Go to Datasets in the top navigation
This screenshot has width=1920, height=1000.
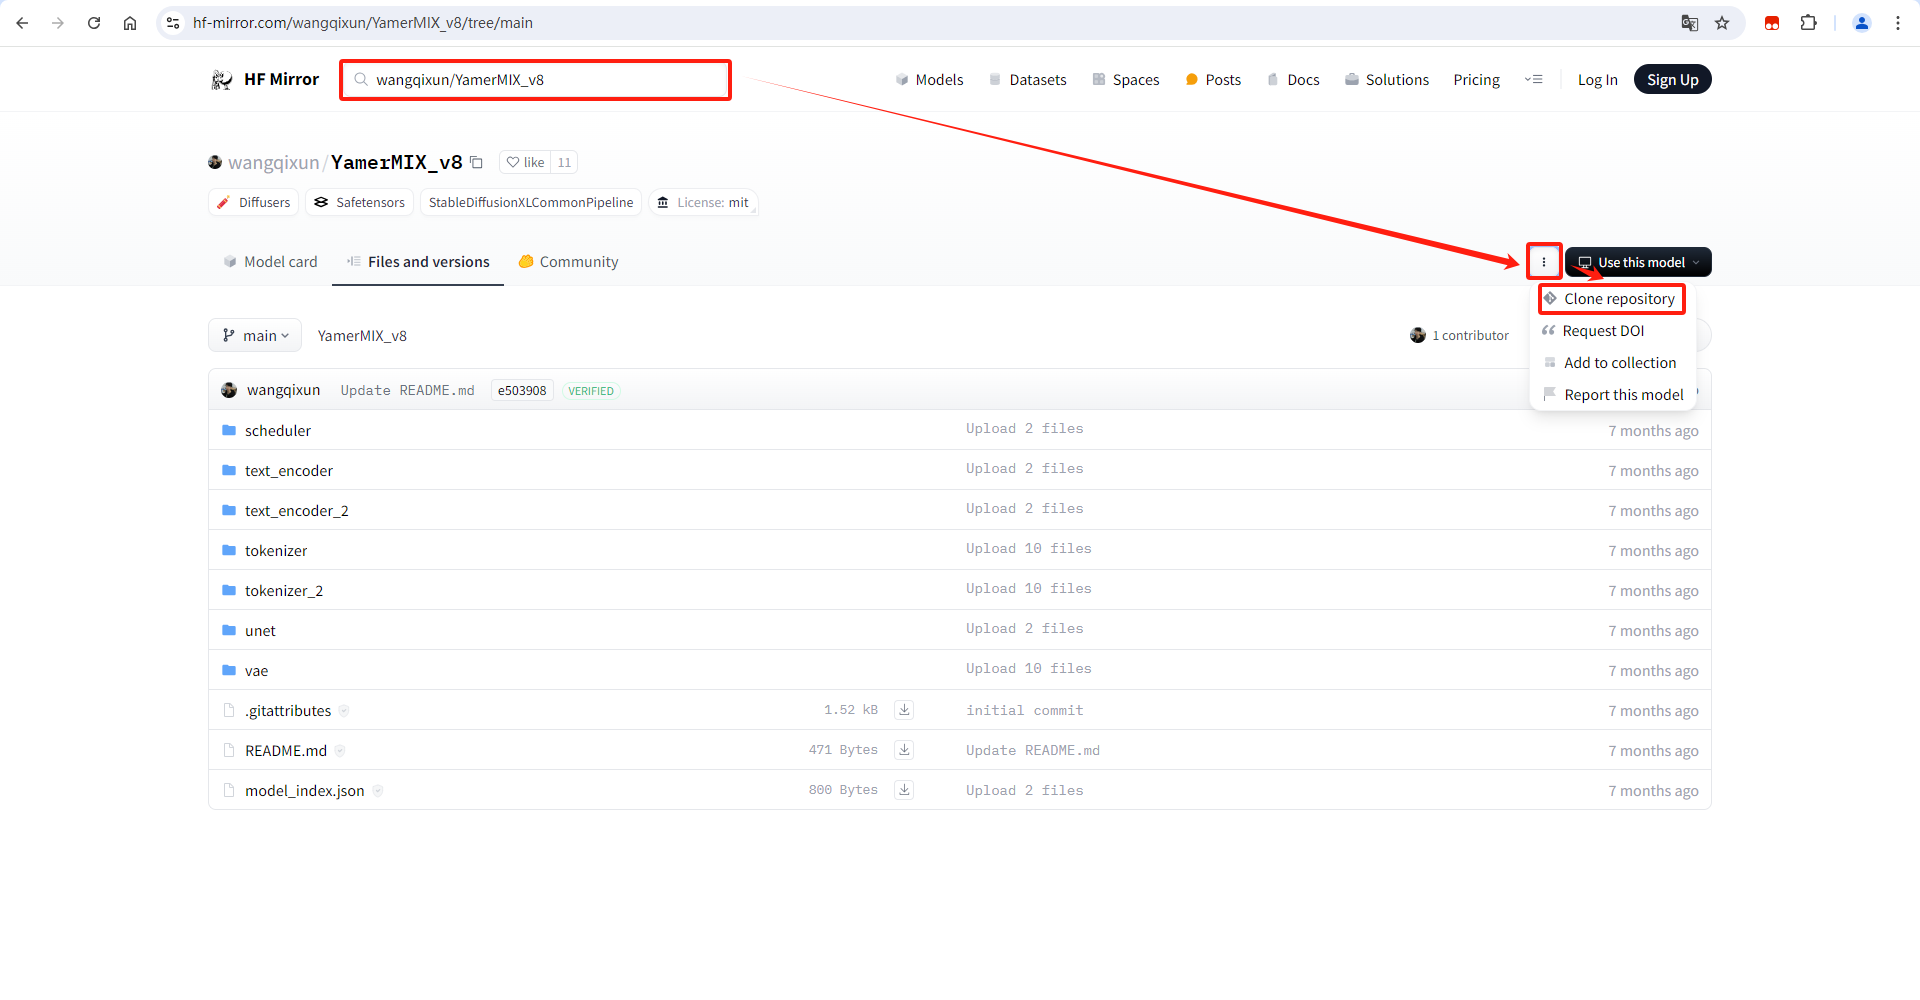click(1028, 80)
